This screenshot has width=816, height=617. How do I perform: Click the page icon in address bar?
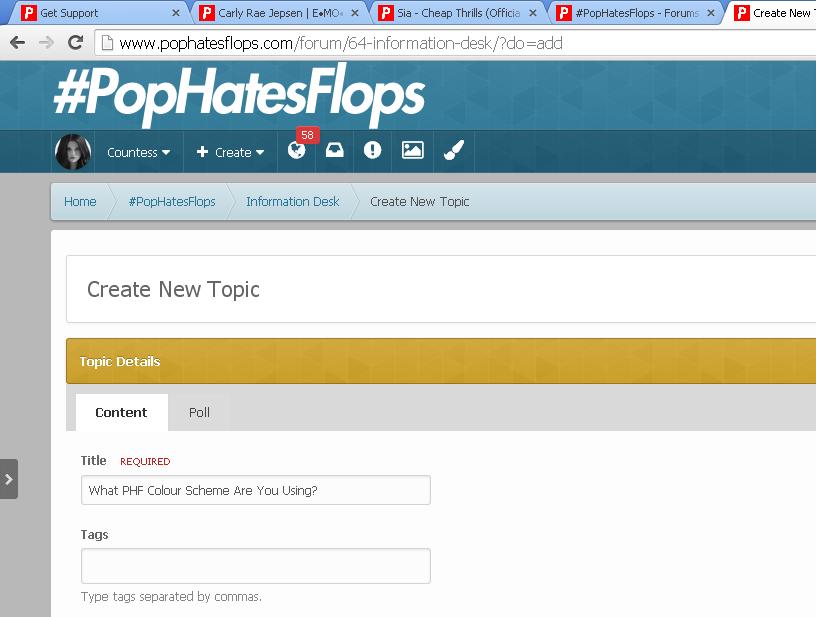107,43
